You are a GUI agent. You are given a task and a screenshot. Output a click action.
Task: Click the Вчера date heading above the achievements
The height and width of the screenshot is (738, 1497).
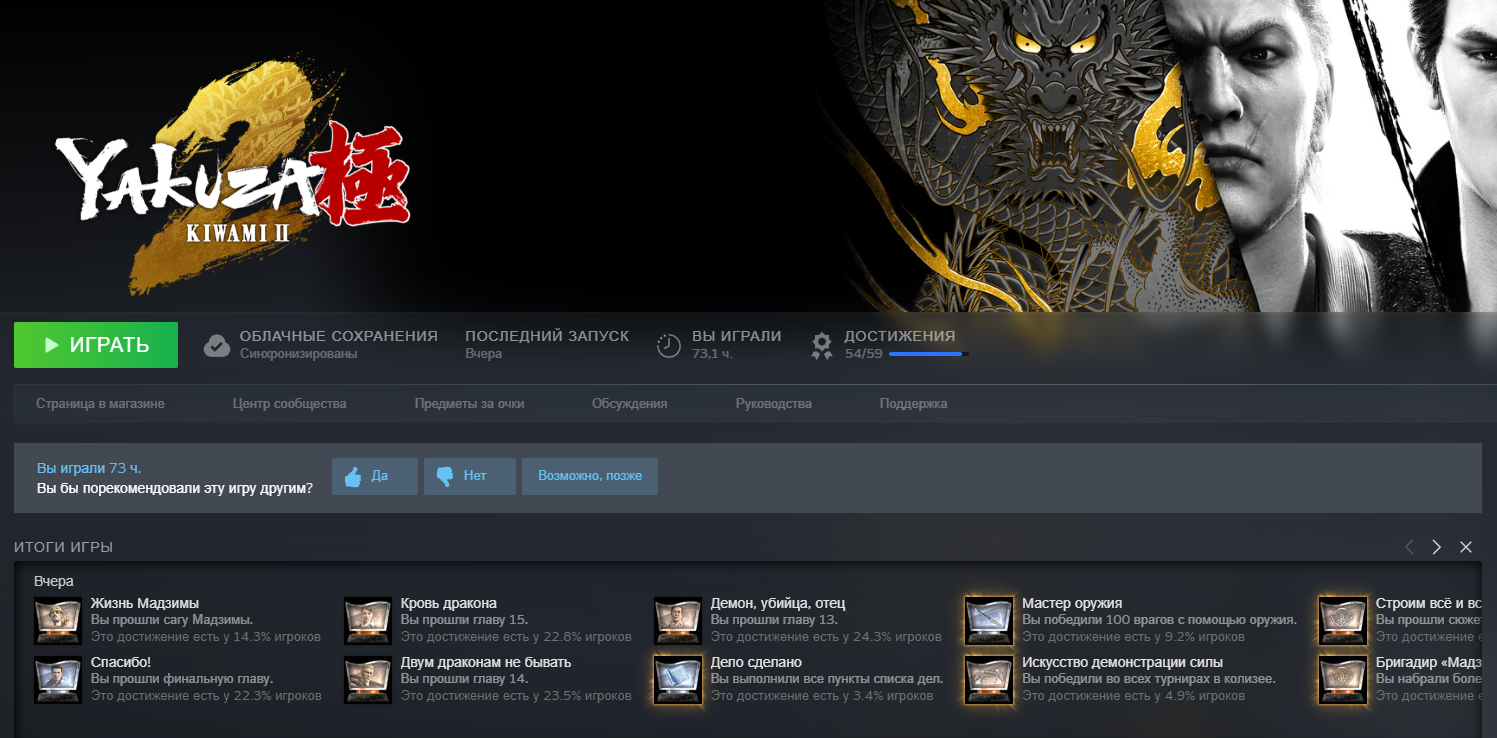coord(54,581)
